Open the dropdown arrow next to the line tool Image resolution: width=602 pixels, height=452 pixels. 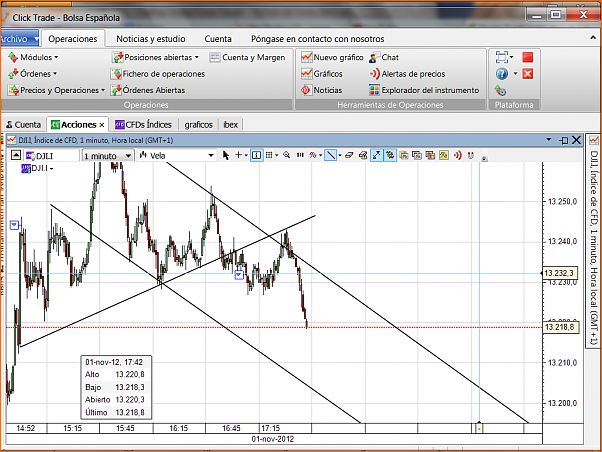(340, 156)
